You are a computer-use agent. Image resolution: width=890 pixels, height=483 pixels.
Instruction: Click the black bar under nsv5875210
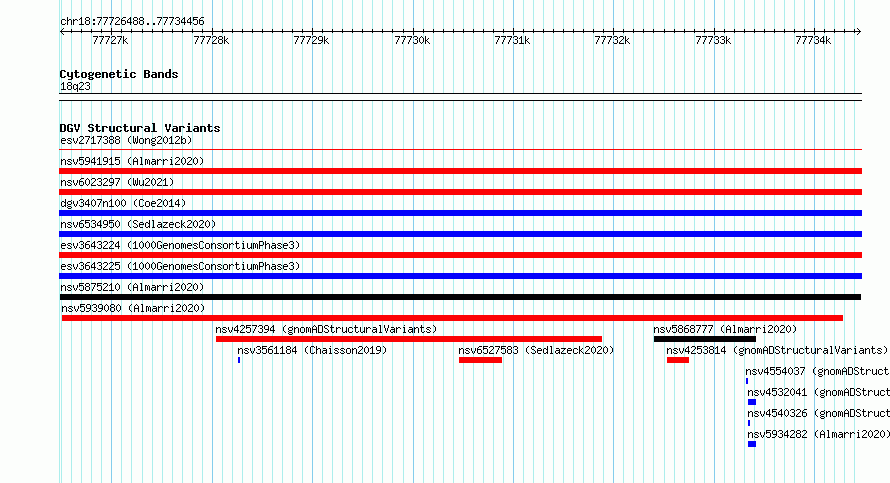pyautogui.click(x=460, y=297)
